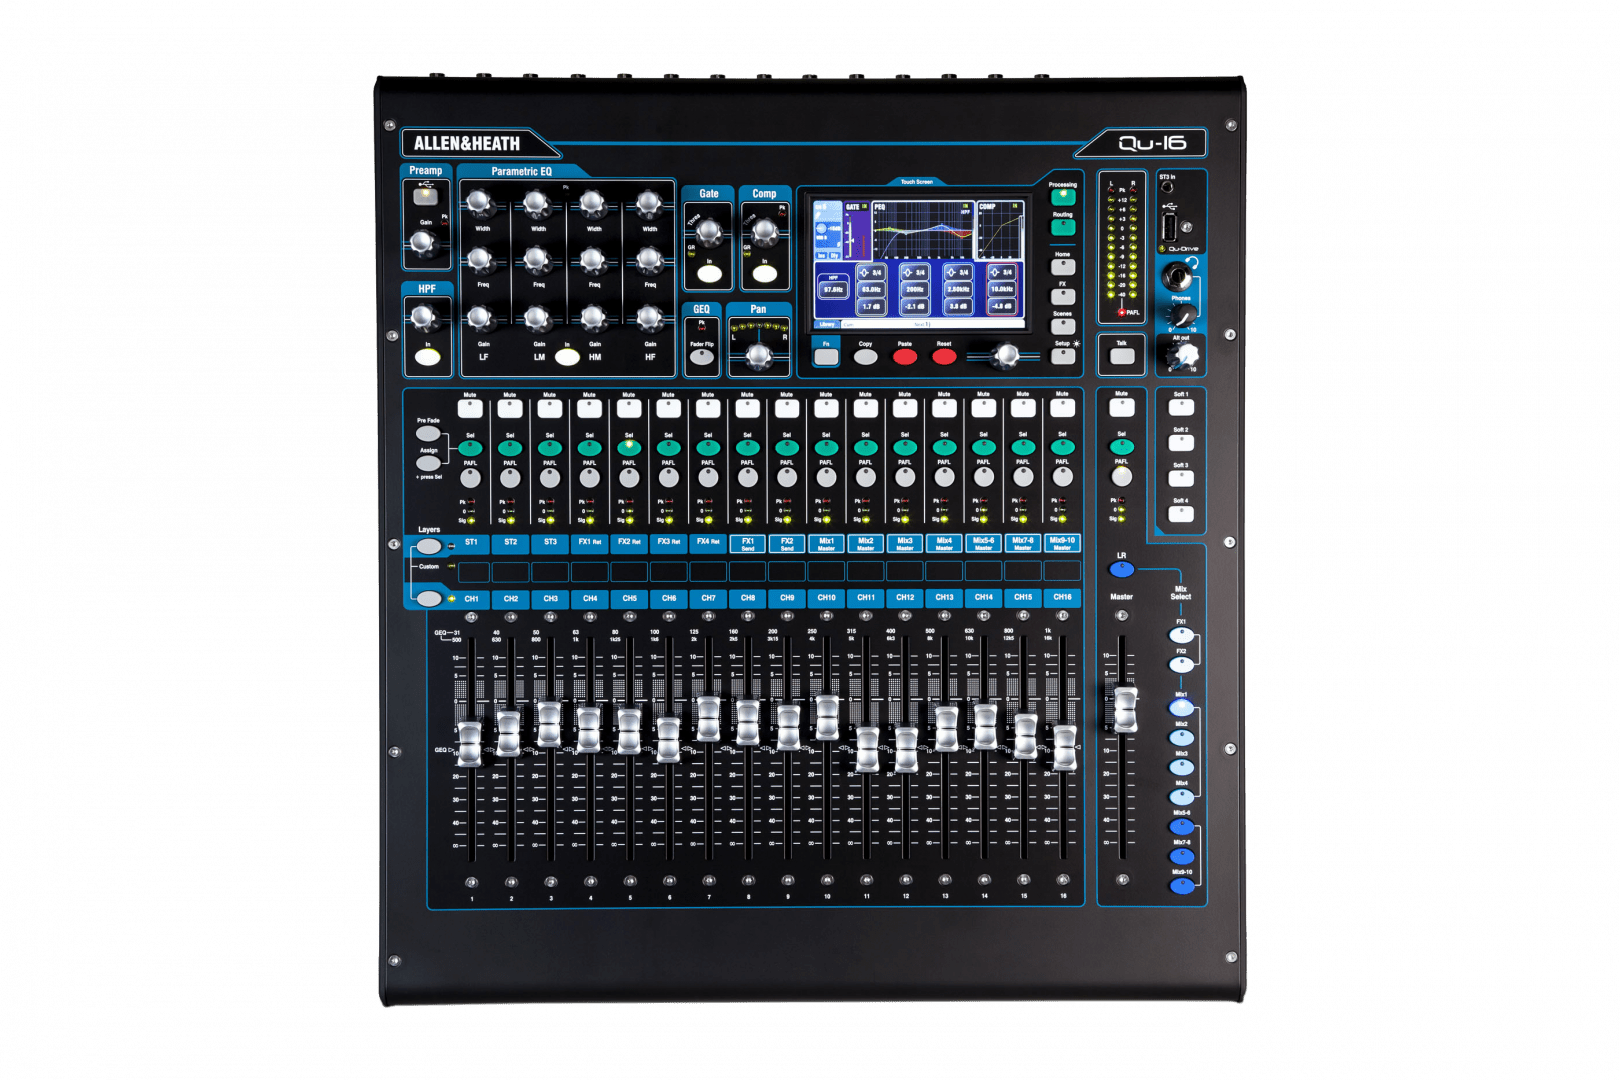This screenshot has width=1620, height=1080.
Task: Select the FX1 mix key
Action: coord(1181,635)
